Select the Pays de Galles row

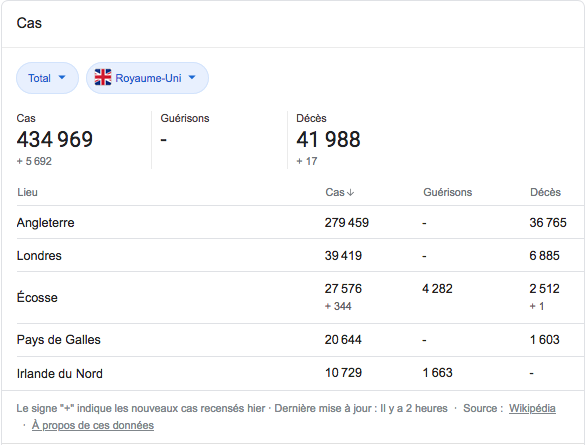(x=300, y=340)
